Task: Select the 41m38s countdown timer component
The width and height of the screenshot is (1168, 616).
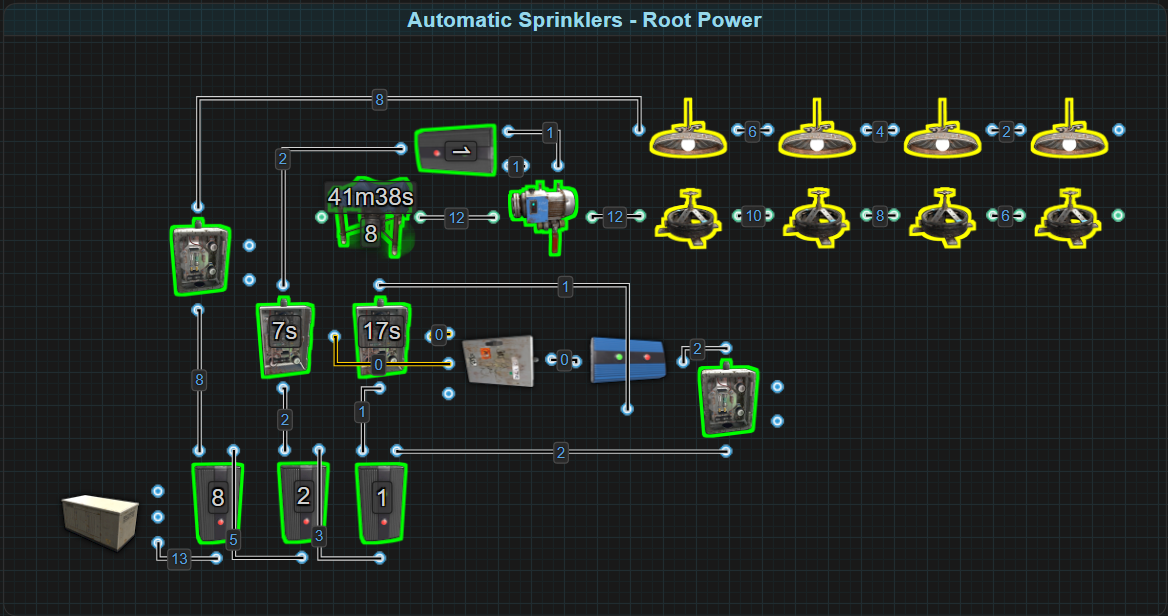Action: point(370,217)
